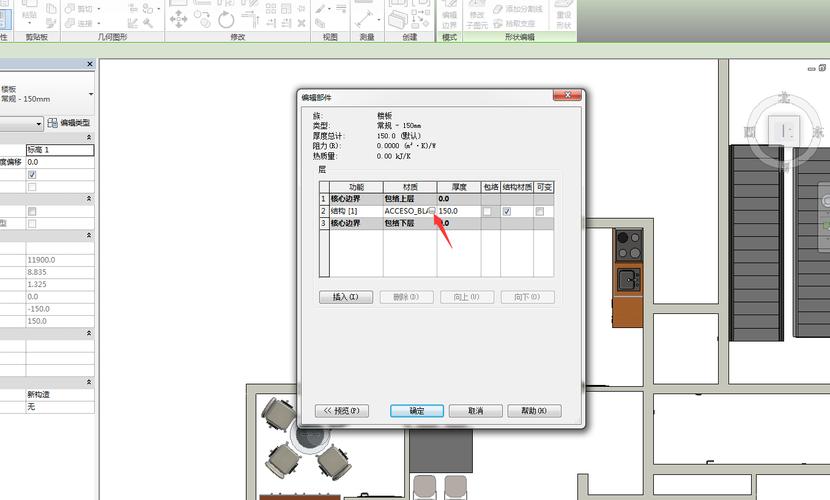830x500 pixels.
Task: Enable the 可变 checkbox for the structure layer
Action: tap(540, 212)
